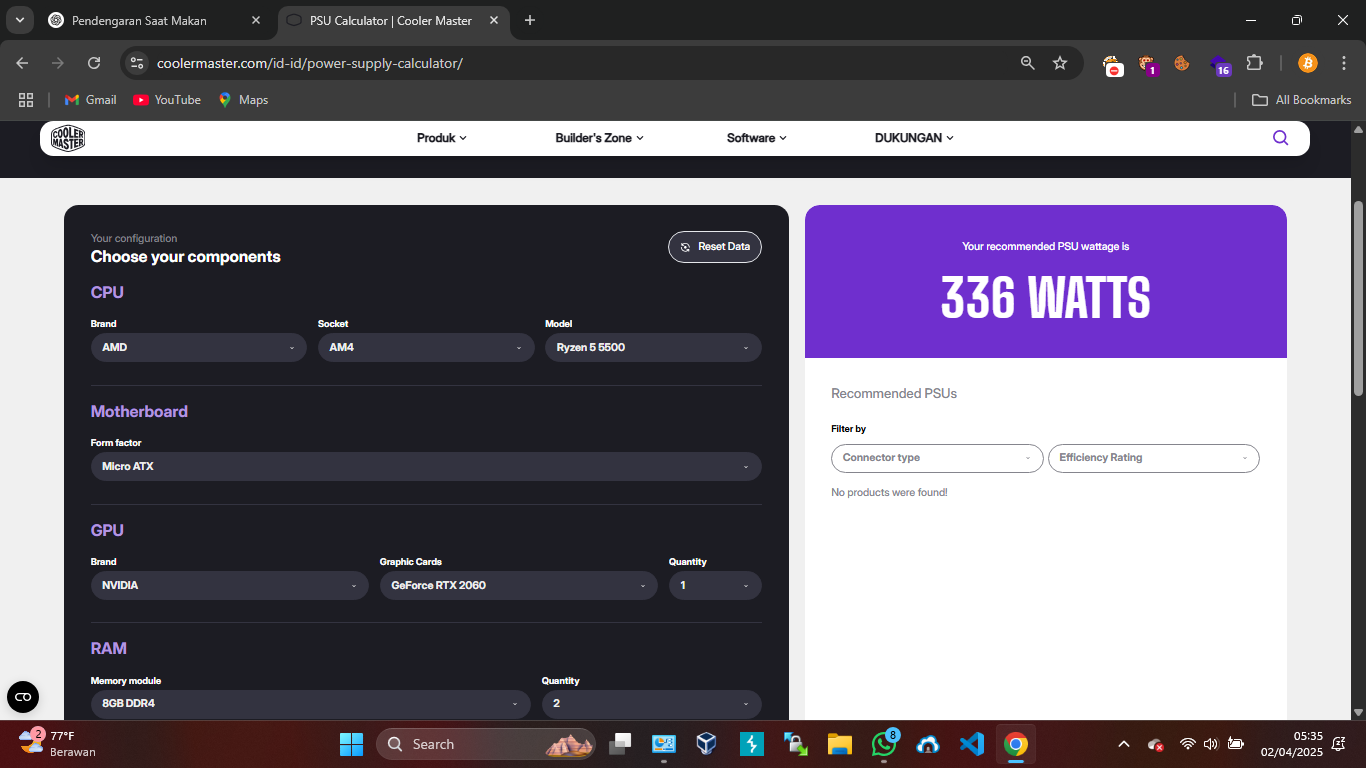
Task: Open the Socket dropdown showing AM4
Action: [426, 348]
